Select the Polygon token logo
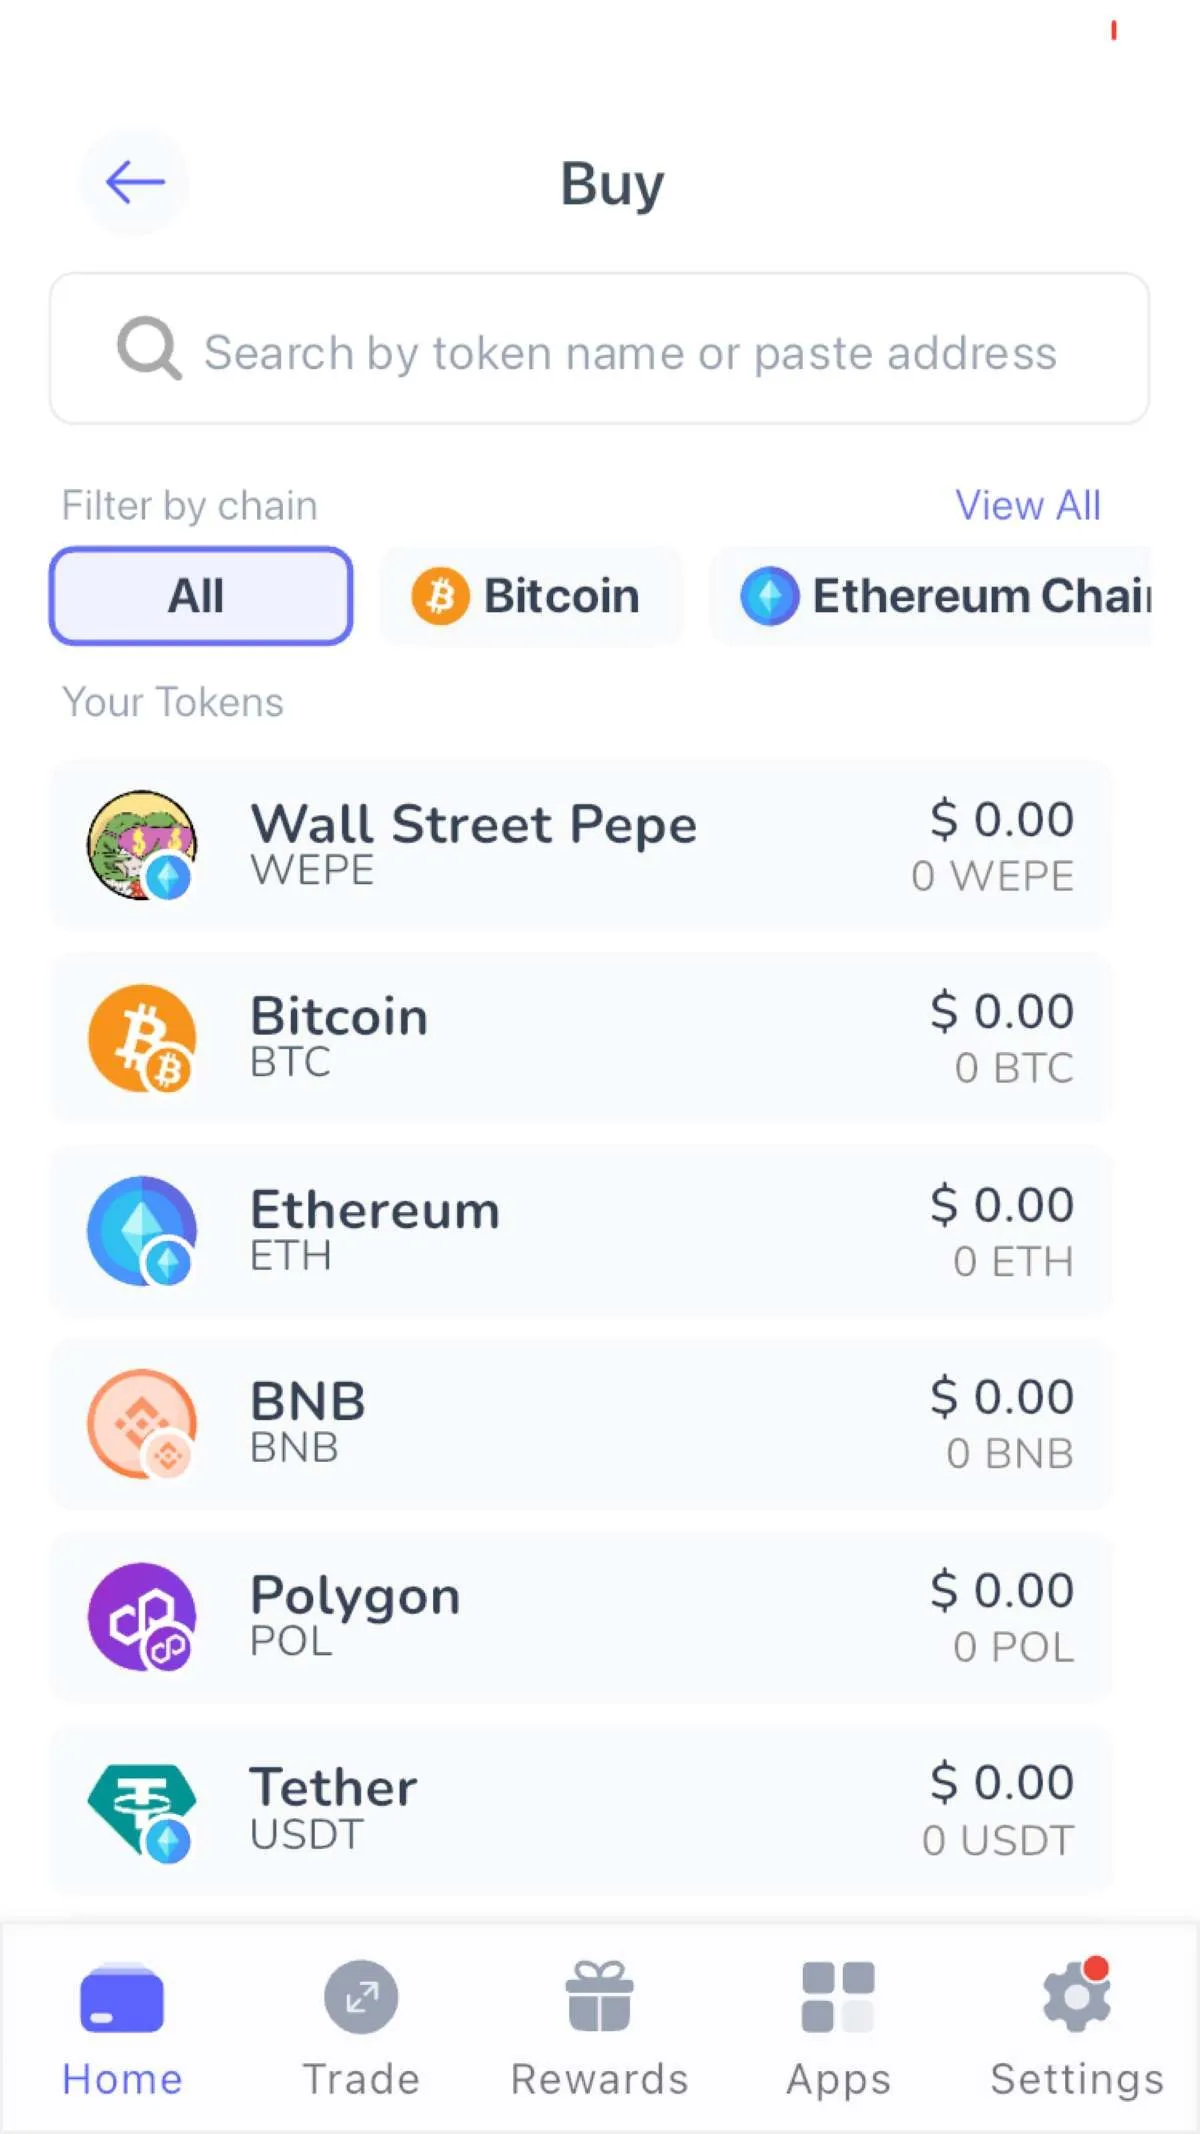Viewport: 1200px width, 2134px height. pos(141,1617)
